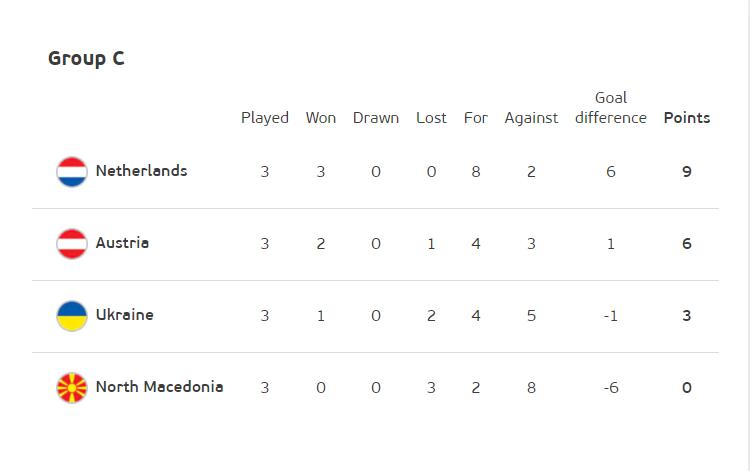
Task: Click the Against column header
Action: click(531, 118)
